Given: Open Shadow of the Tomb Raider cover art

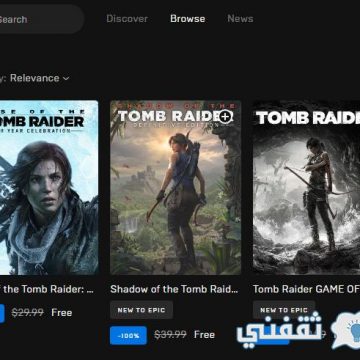Looking at the screenshot, I should 176,187.
